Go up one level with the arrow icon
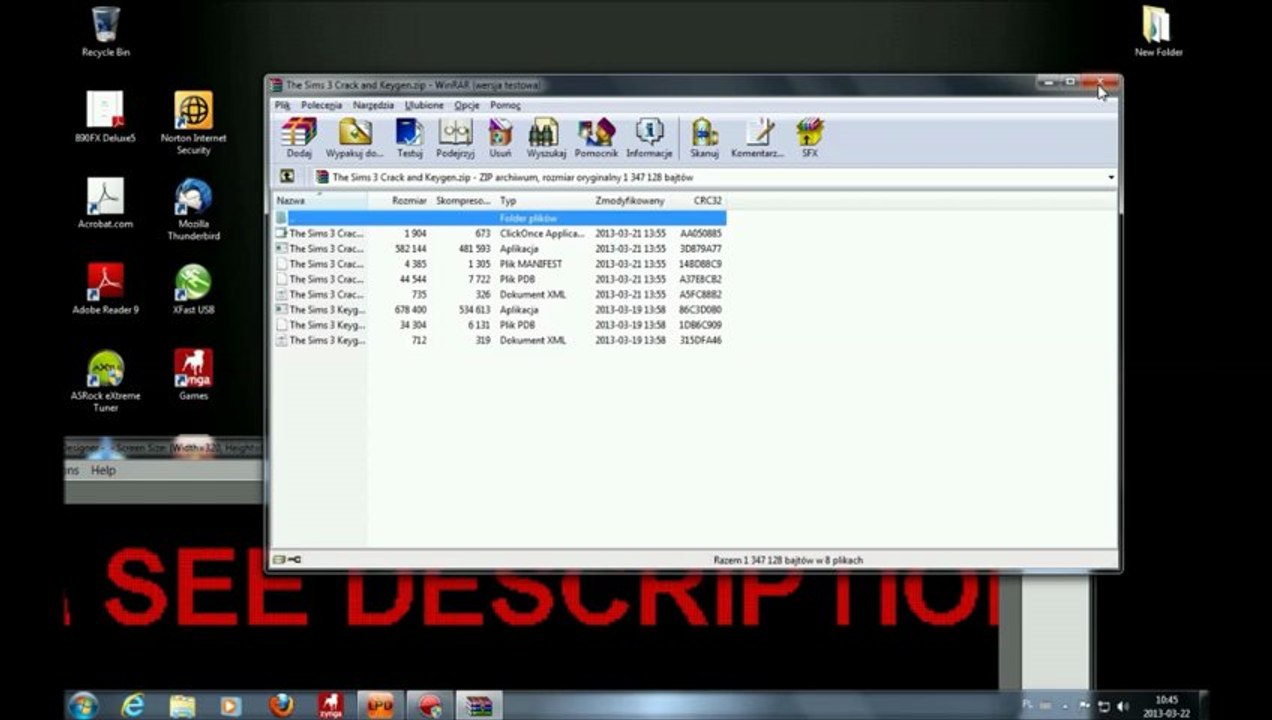 point(287,177)
